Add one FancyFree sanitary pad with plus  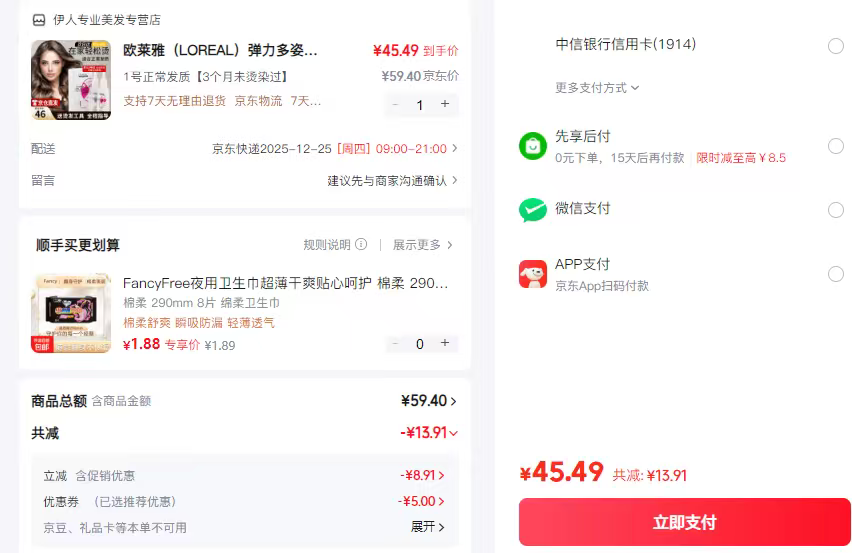[x=445, y=343]
